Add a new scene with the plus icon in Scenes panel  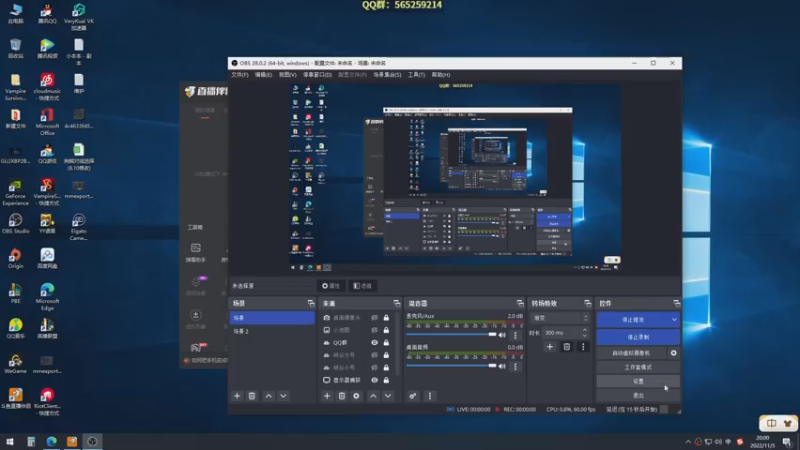point(237,396)
